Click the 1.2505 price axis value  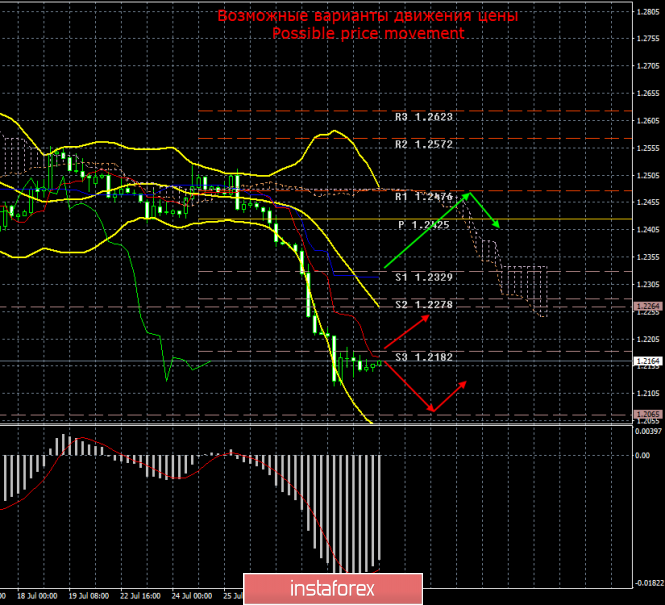pyautogui.click(x=648, y=176)
